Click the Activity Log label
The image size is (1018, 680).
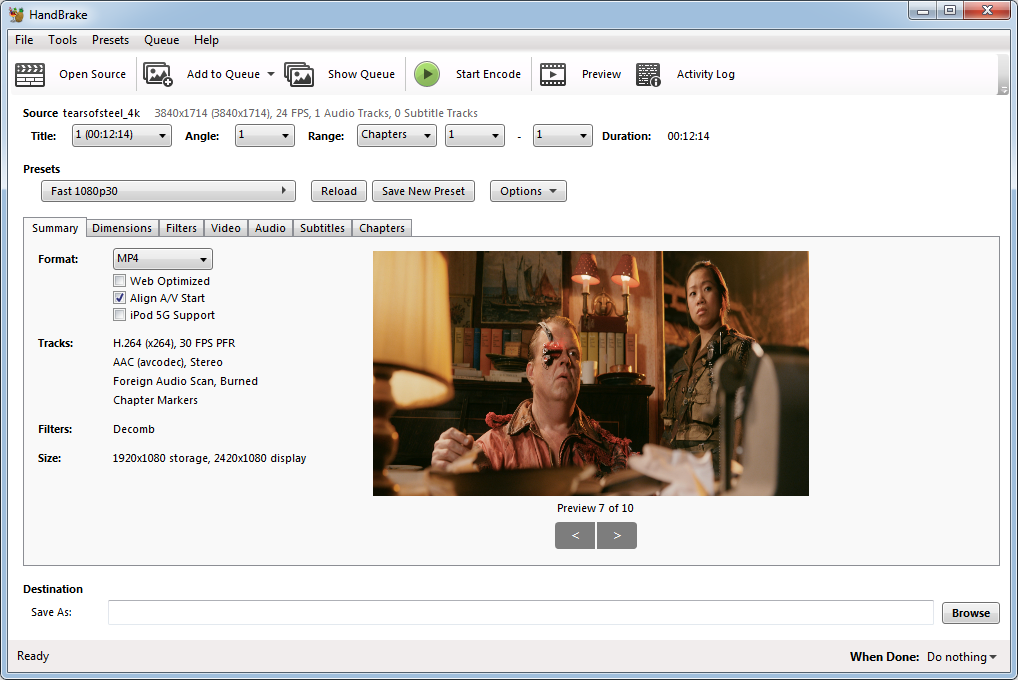(x=706, y=74)
